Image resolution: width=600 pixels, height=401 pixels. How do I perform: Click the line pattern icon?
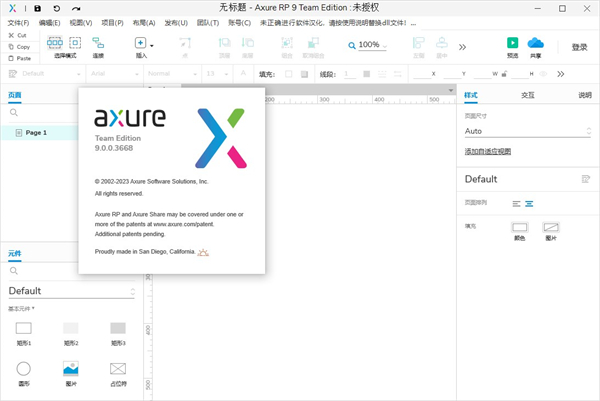[382, 74]
